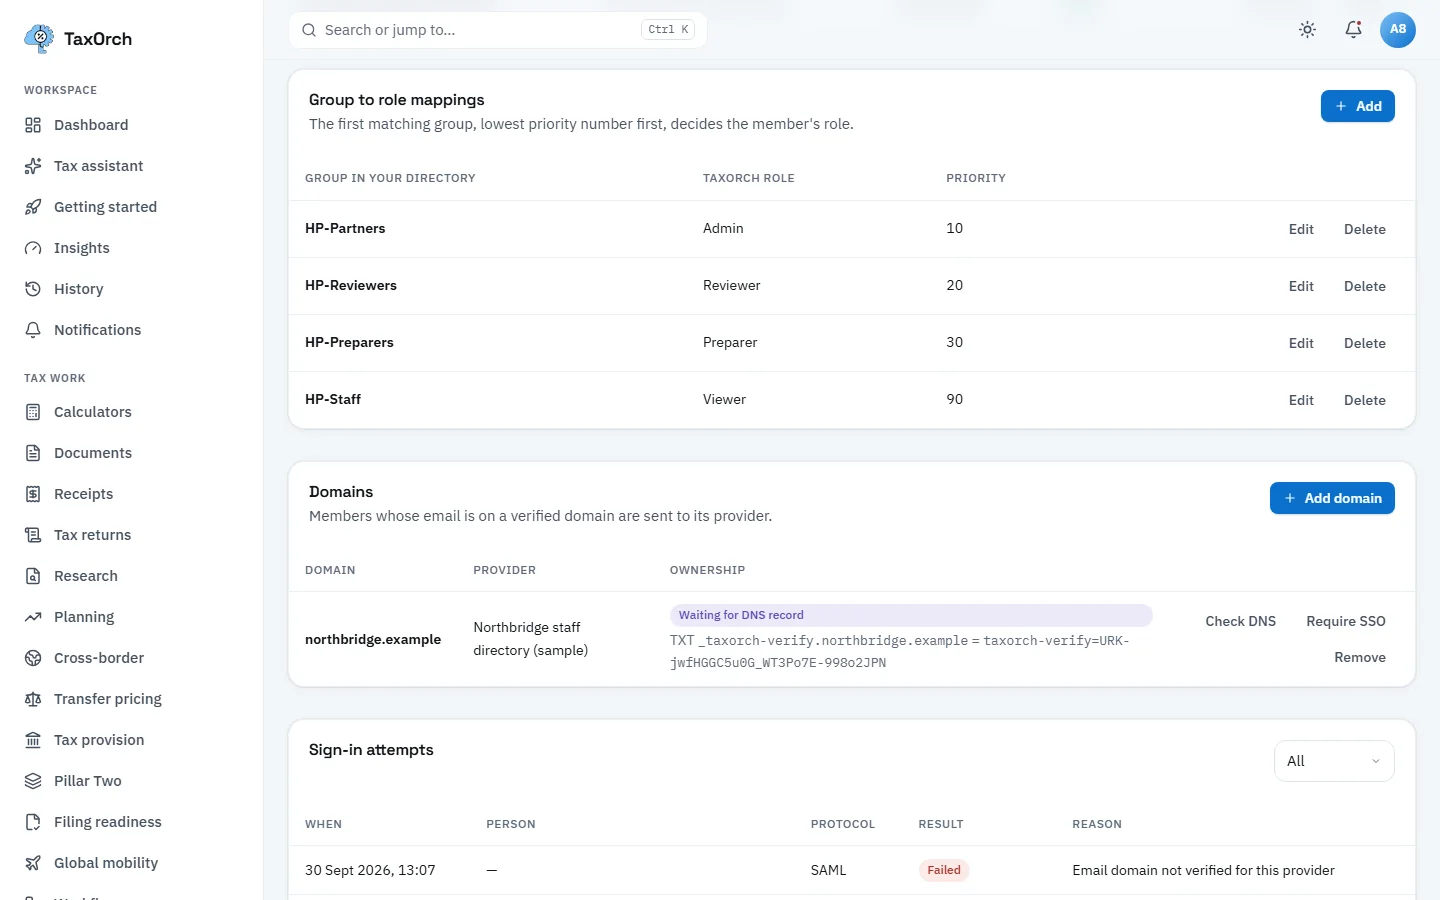Click the Pillar Two layers icon
The height and width of the screenshot is (900, 1440).
33,781
